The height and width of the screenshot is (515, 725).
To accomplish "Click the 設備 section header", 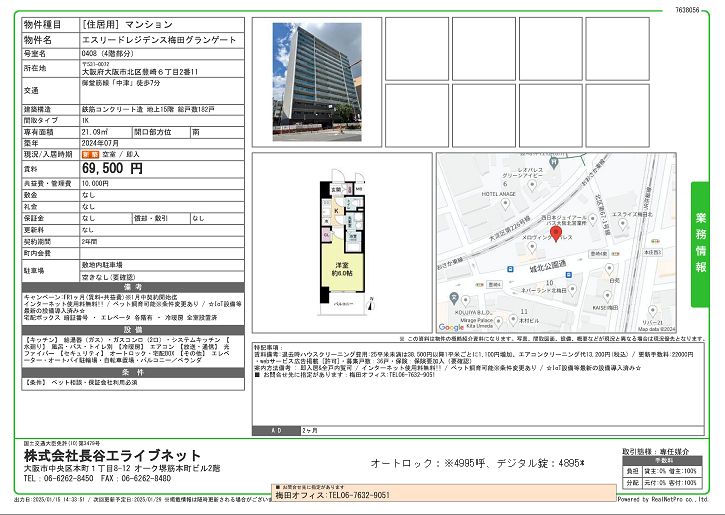I will coord(133,330).
